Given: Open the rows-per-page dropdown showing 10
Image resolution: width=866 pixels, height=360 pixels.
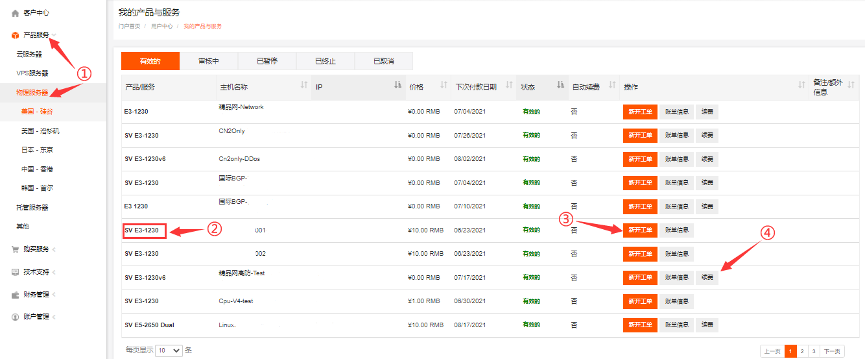Looking at the screenshot, I should (169, 350).
